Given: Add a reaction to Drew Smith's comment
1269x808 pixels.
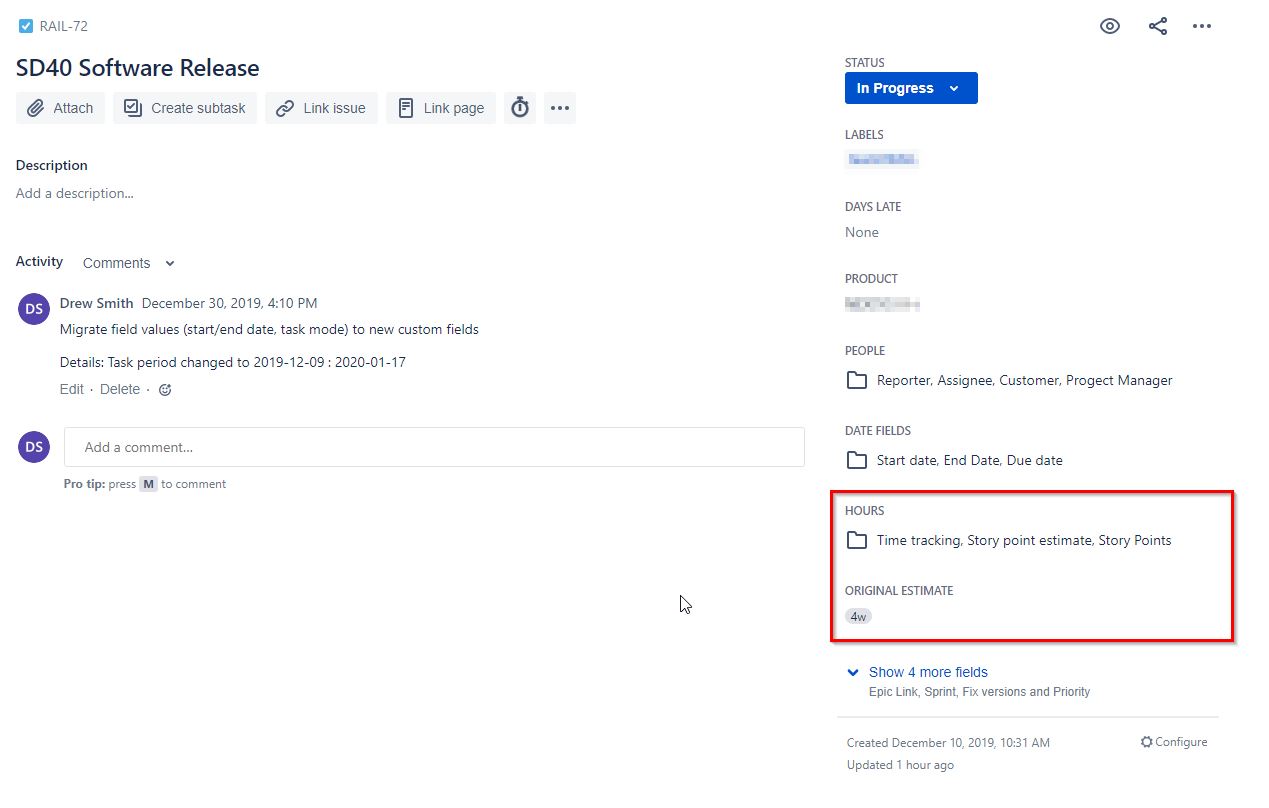Looking at the screenshot, I should pos(165,389).
